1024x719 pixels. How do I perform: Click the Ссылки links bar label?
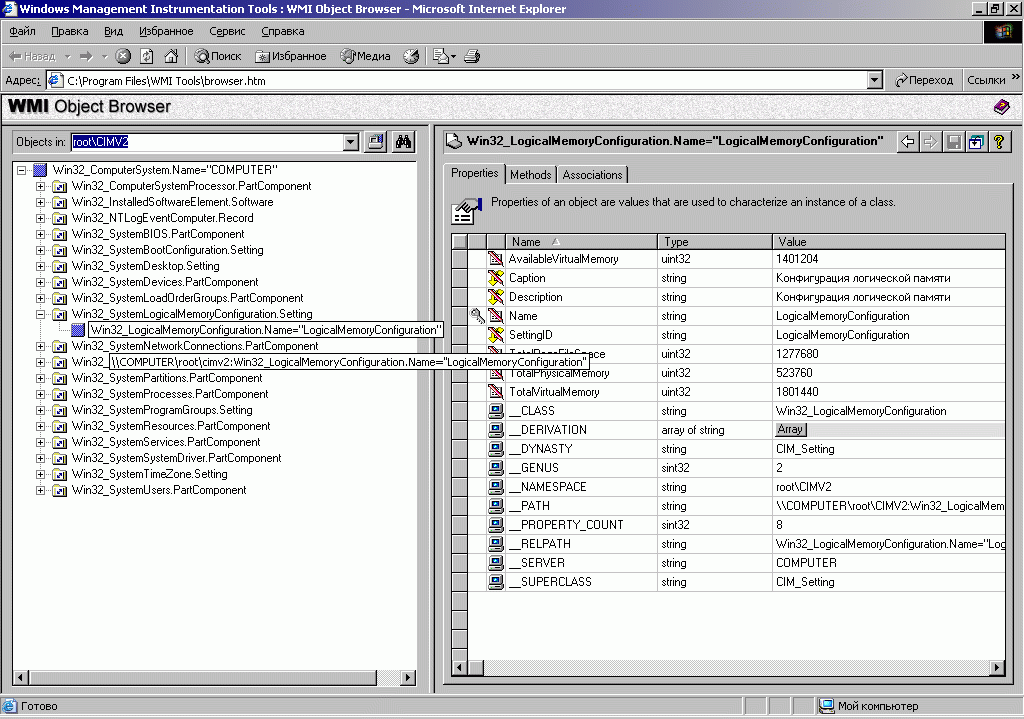986,80
